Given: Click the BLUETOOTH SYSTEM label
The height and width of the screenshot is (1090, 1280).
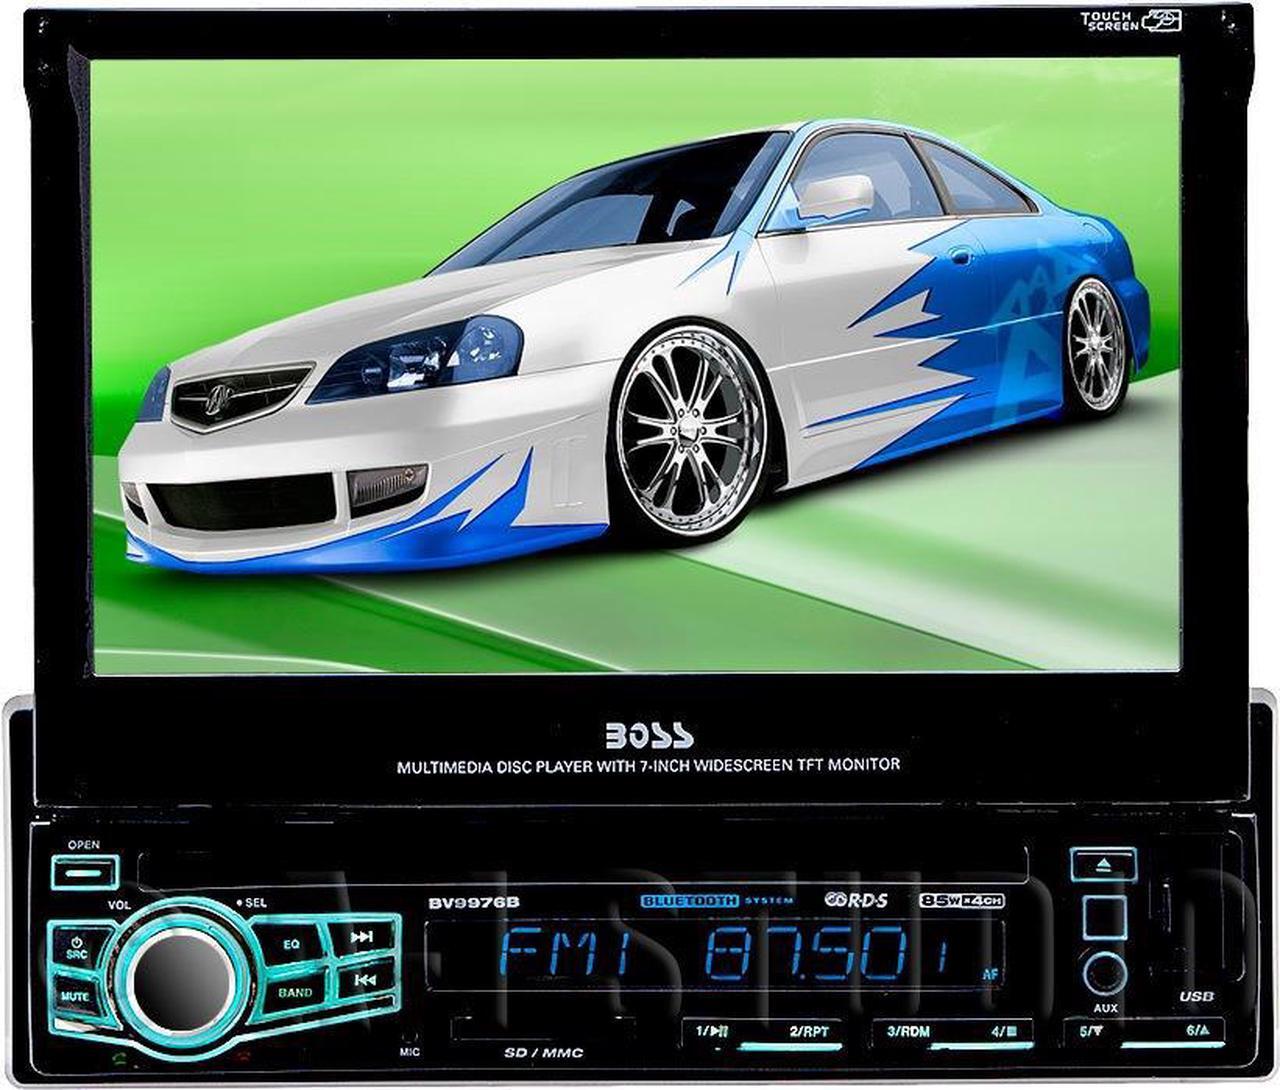Looking at the screenshot, I should click(x=717, y=901).
